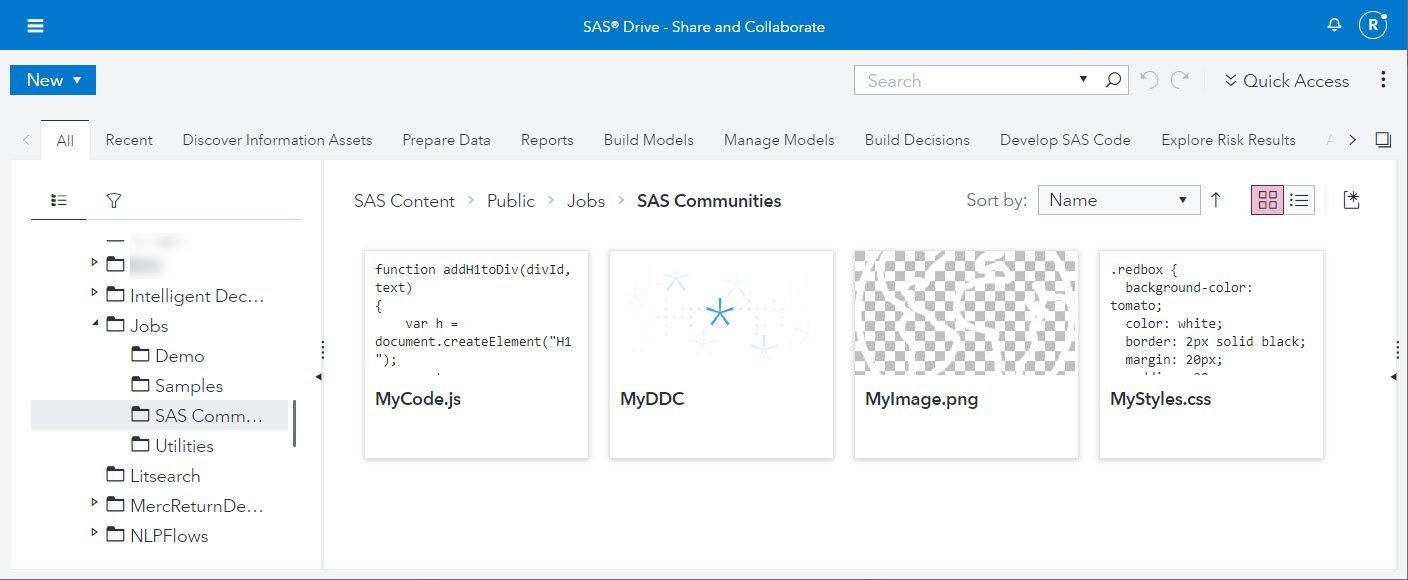Screen dimensions: 1408x580
Task: Collapse the Jobs folder
Action: (x=96, y=324)
